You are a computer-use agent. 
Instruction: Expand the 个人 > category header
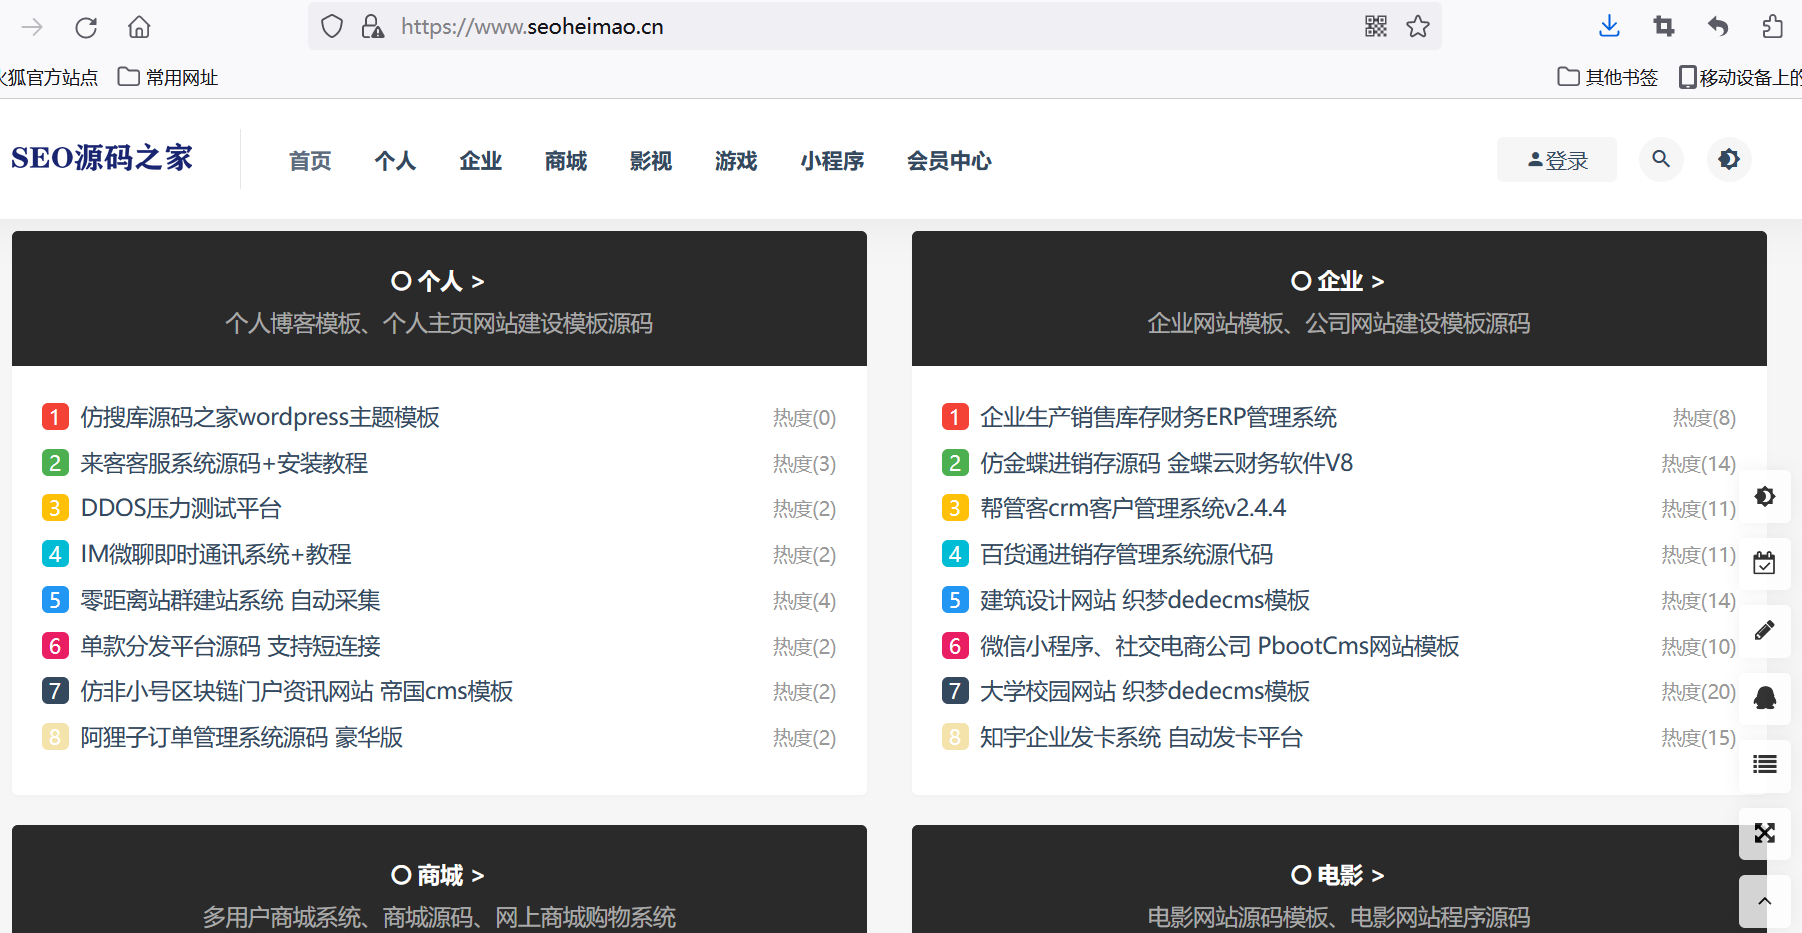tap(438, 281)
